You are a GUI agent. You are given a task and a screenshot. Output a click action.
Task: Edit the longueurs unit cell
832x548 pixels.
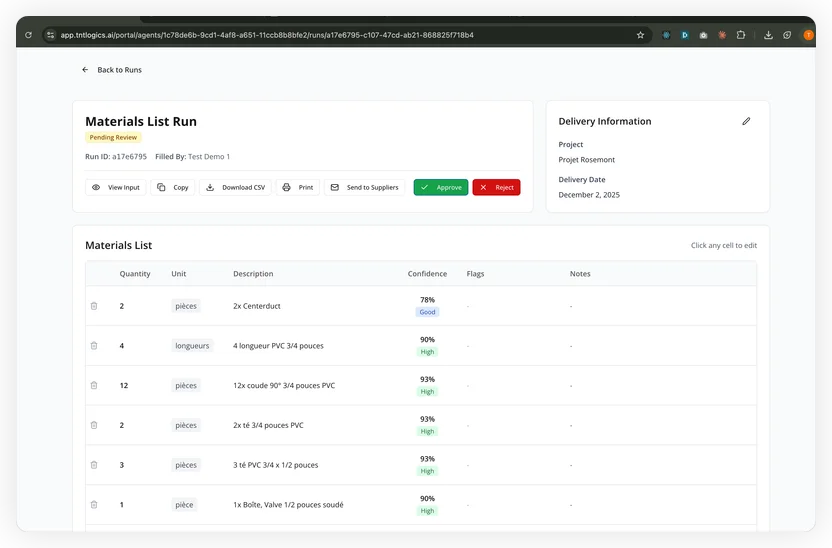click(x=192, y=346)
